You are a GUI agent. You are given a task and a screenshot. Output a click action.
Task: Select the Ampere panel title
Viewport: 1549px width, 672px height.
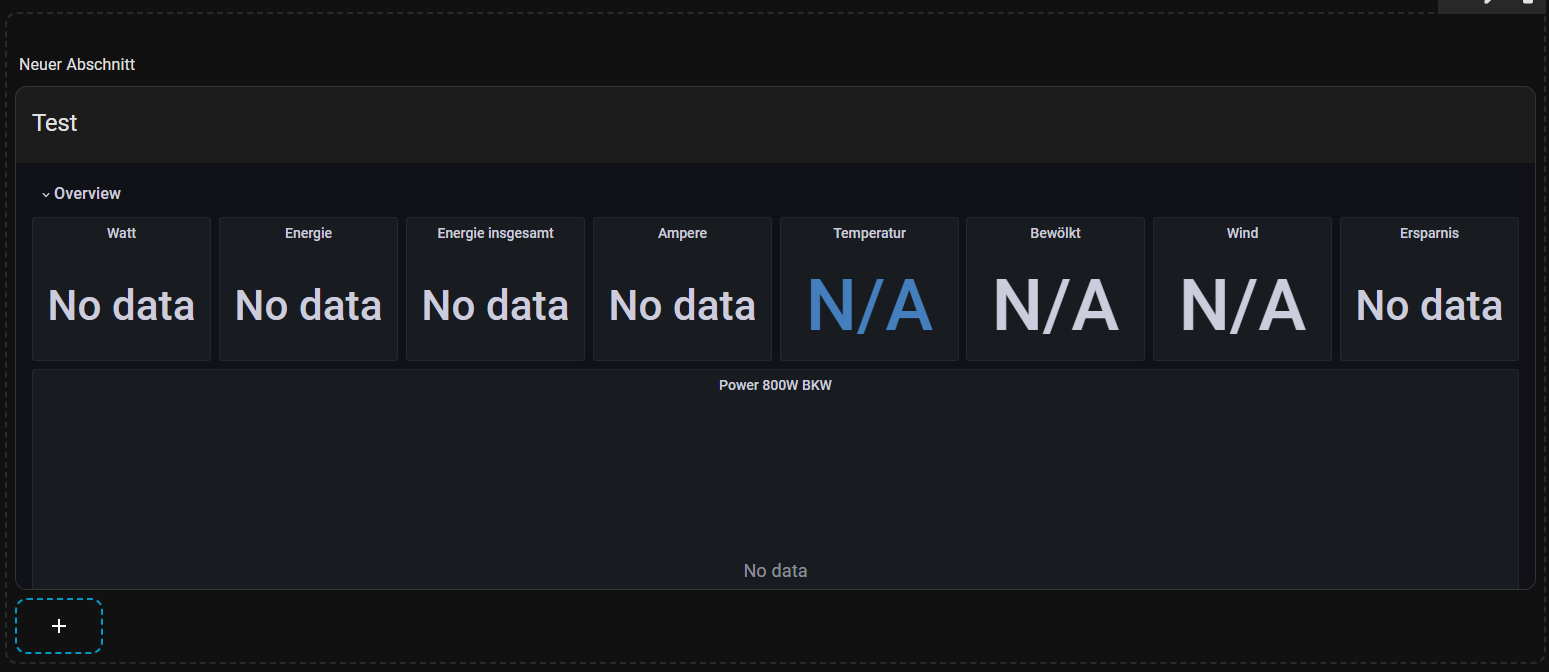682,233
